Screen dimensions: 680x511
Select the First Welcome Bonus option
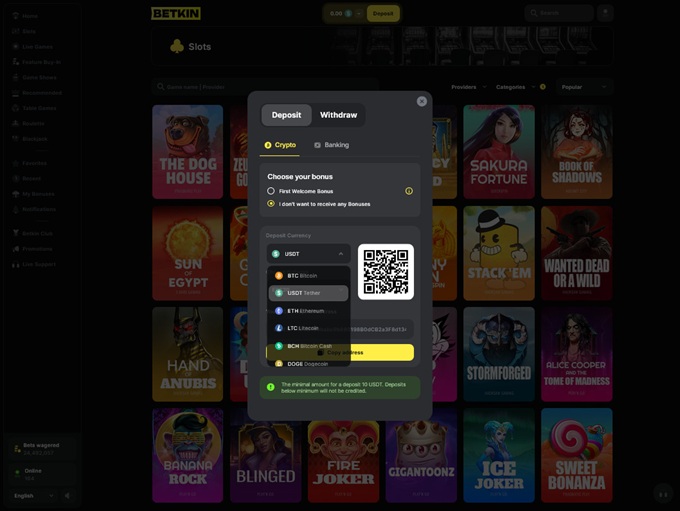pyautogui.click(x=271, y=191)
